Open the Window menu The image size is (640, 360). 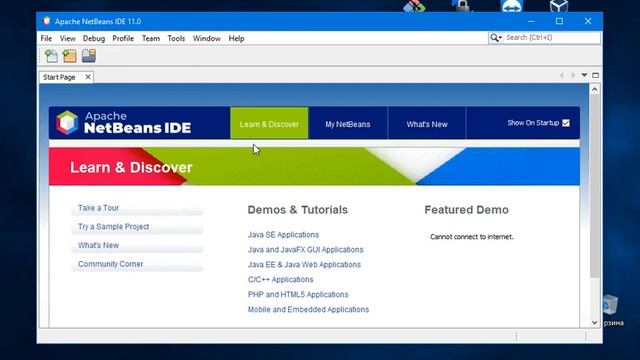tap(207, 38)
